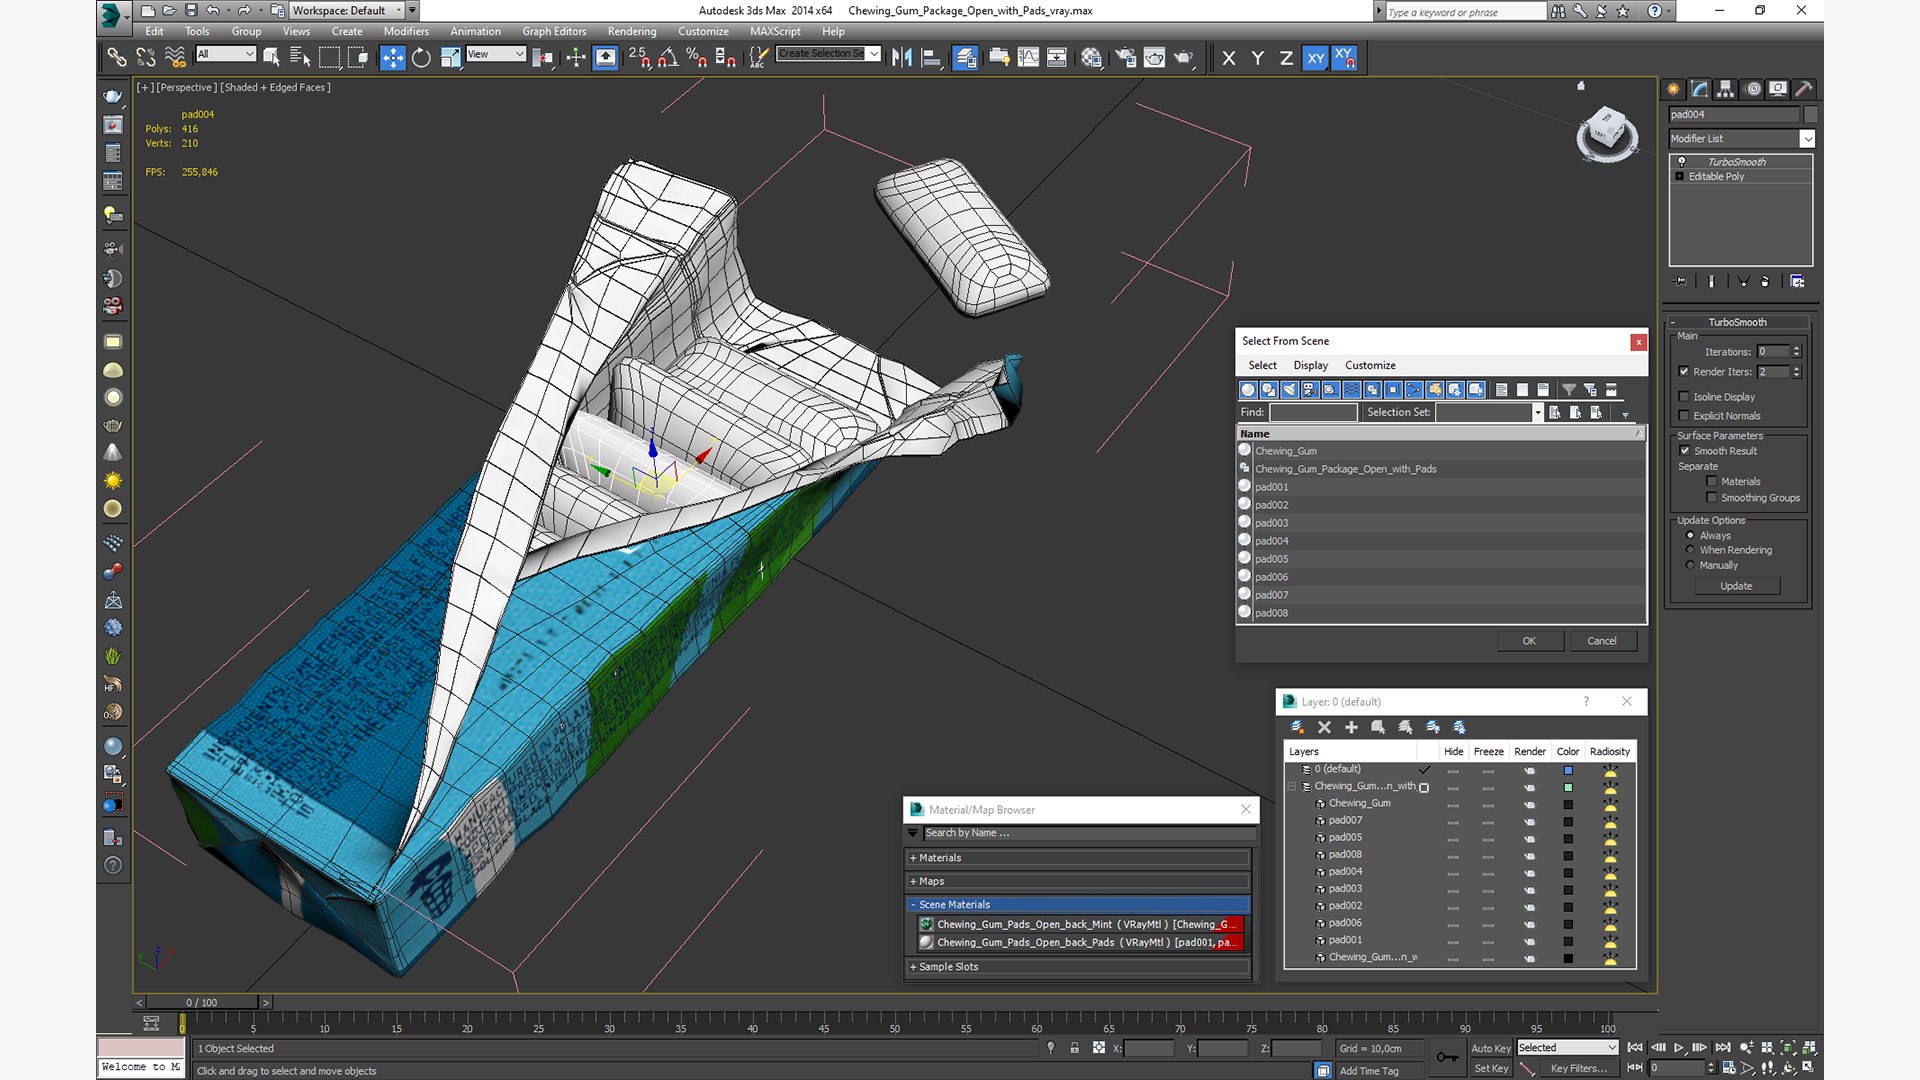Viewport: 1920px width, 1080px height.
Task: Select the Manually update radio option
Action: tap(1691, 565)
